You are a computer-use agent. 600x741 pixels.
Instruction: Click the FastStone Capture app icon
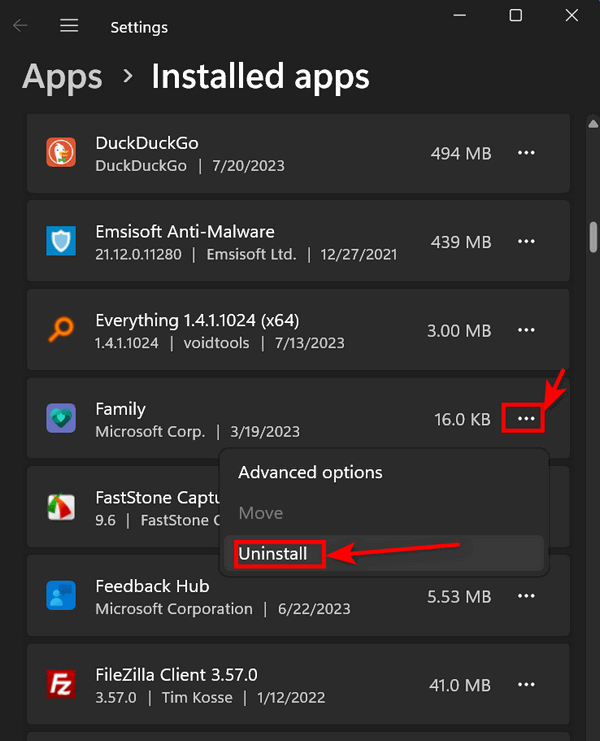point(61,507)
